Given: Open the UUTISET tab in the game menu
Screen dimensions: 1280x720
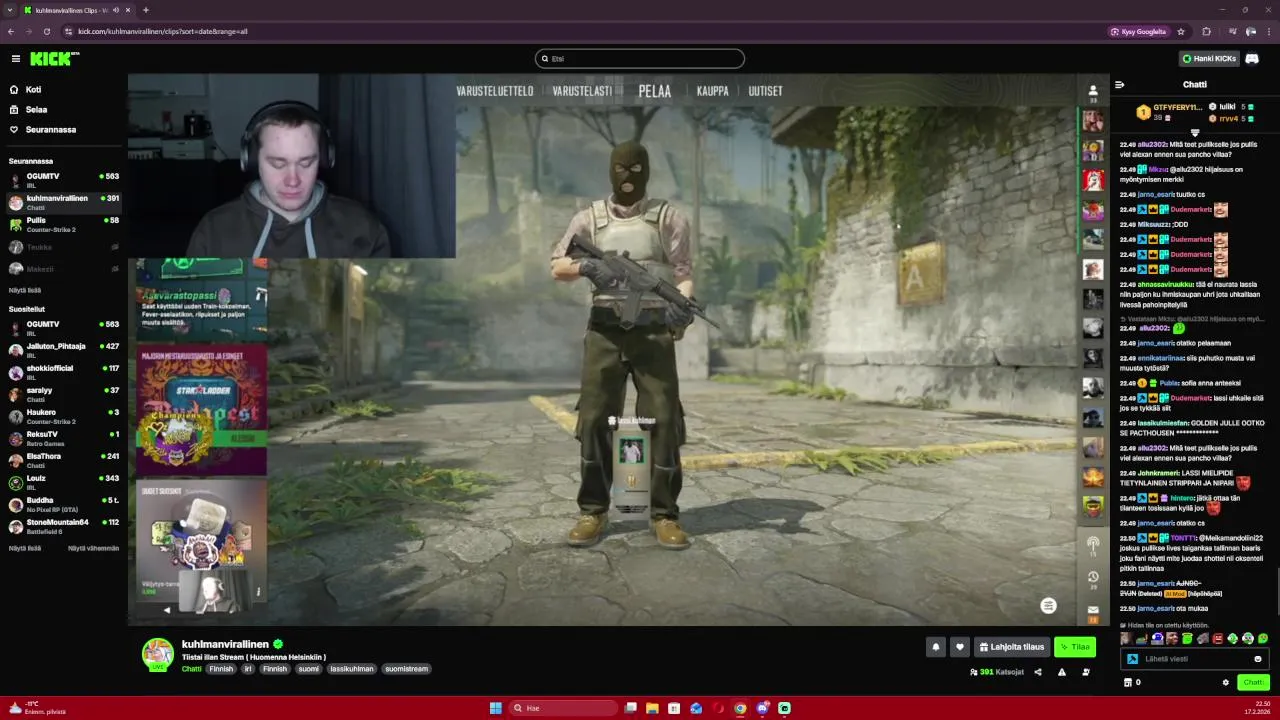Looking at the screenshot, I should point(766,91).
